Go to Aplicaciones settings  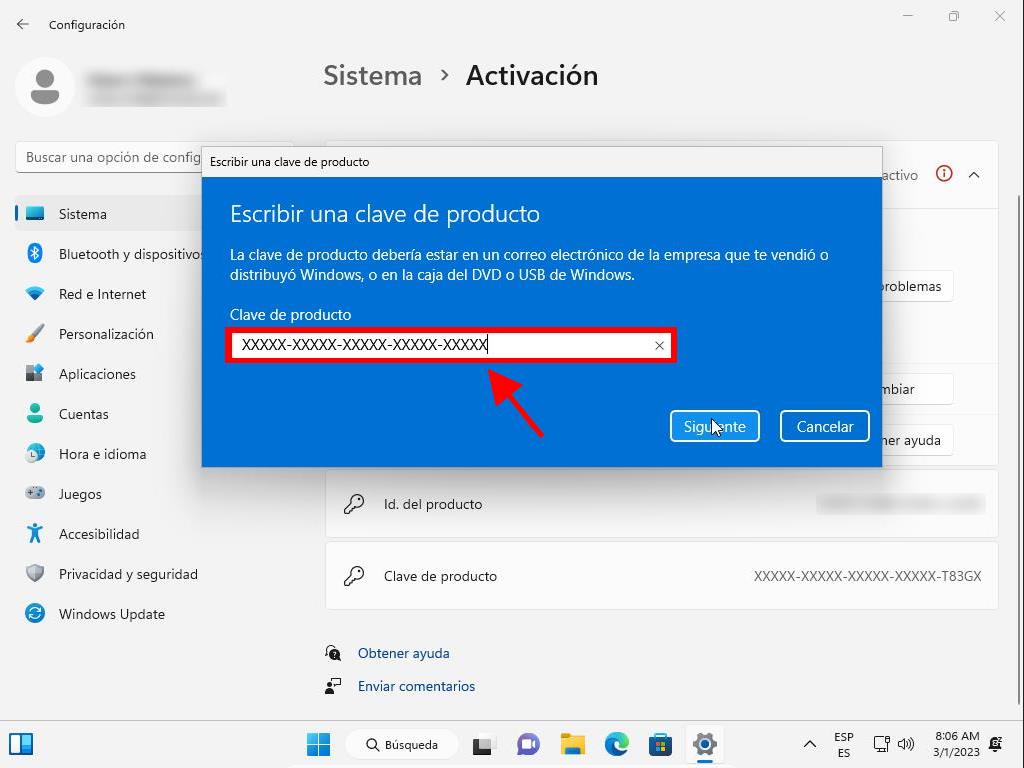(97, 374)
